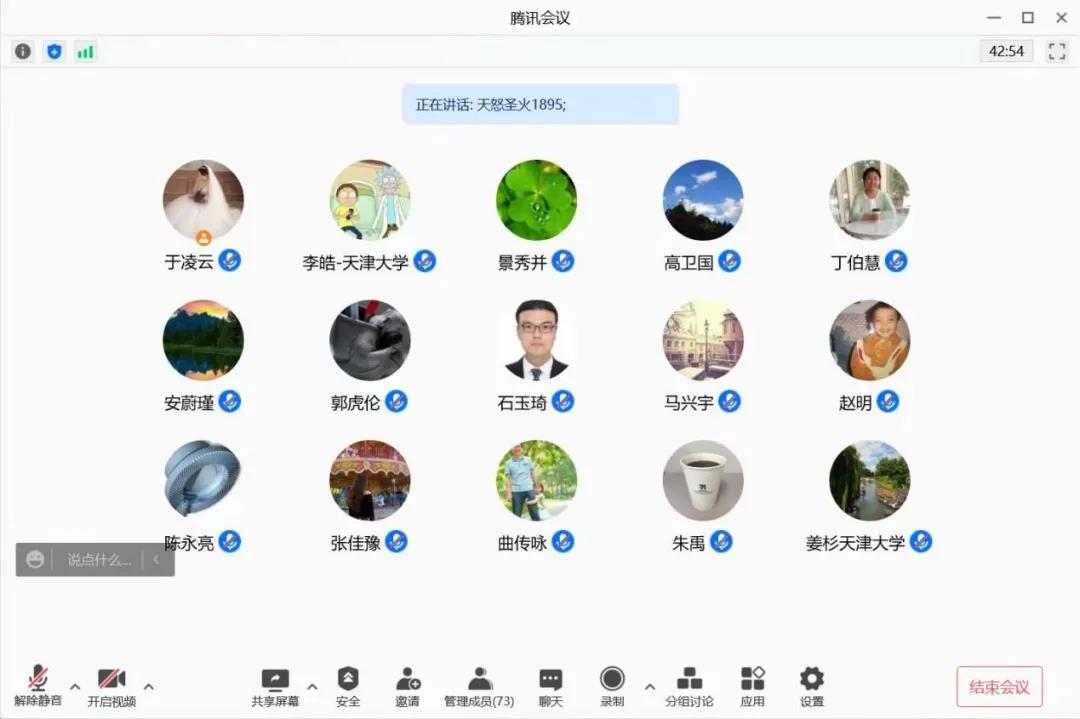Image resolution: width=1080 pixels, height=719 pixels.
Task: Open the Security (安全) tool
Action: tap(347, 686)
